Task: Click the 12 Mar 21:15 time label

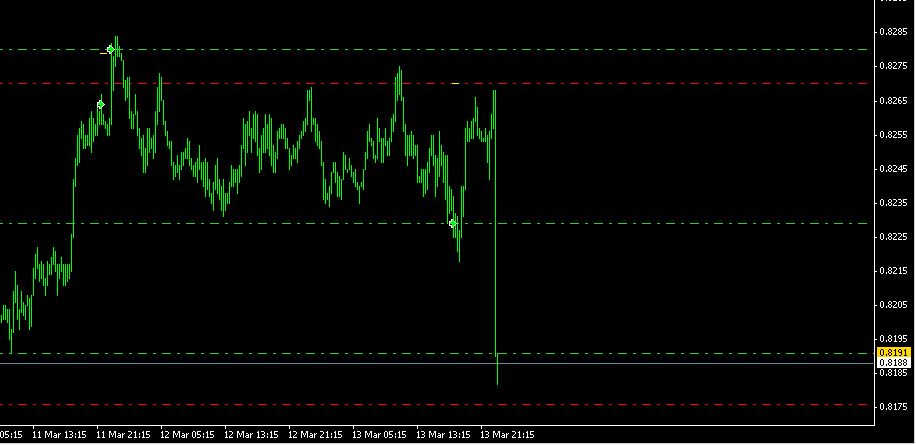Action: pyautogui.click(x=315, y=434)
